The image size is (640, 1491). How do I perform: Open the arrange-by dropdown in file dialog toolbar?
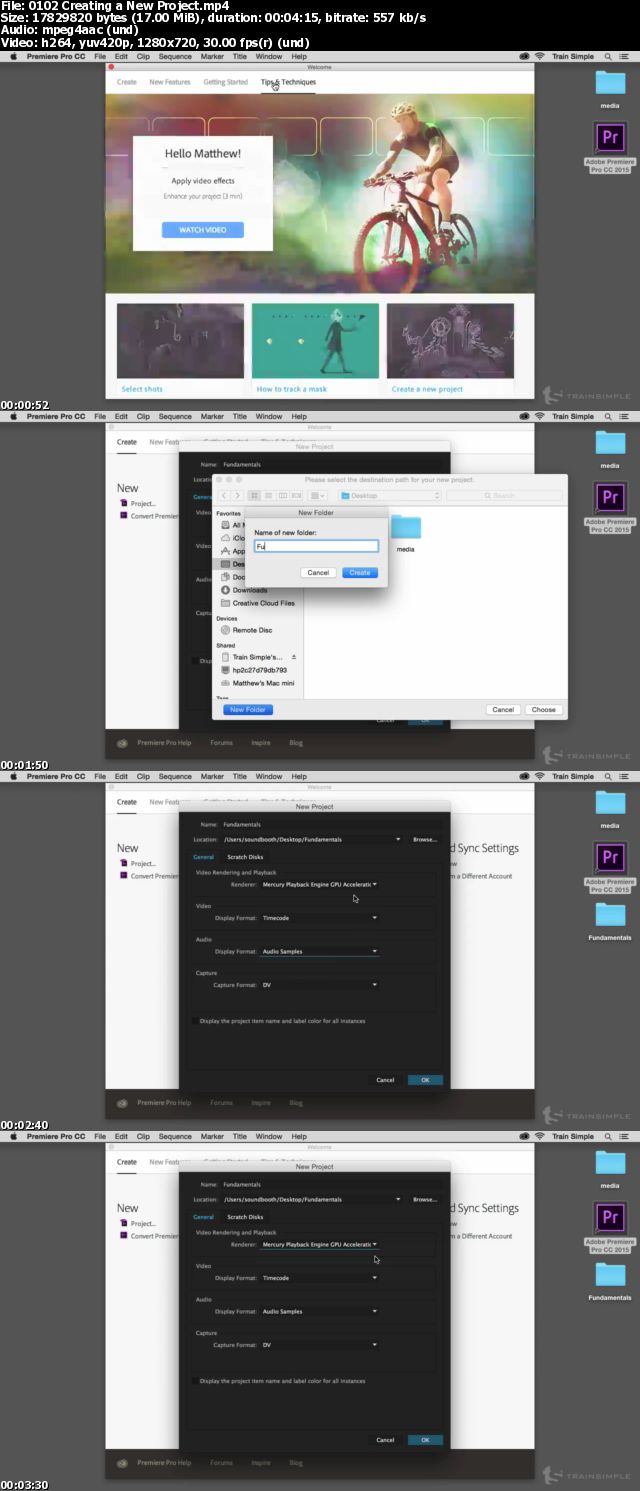pos(317,495)
